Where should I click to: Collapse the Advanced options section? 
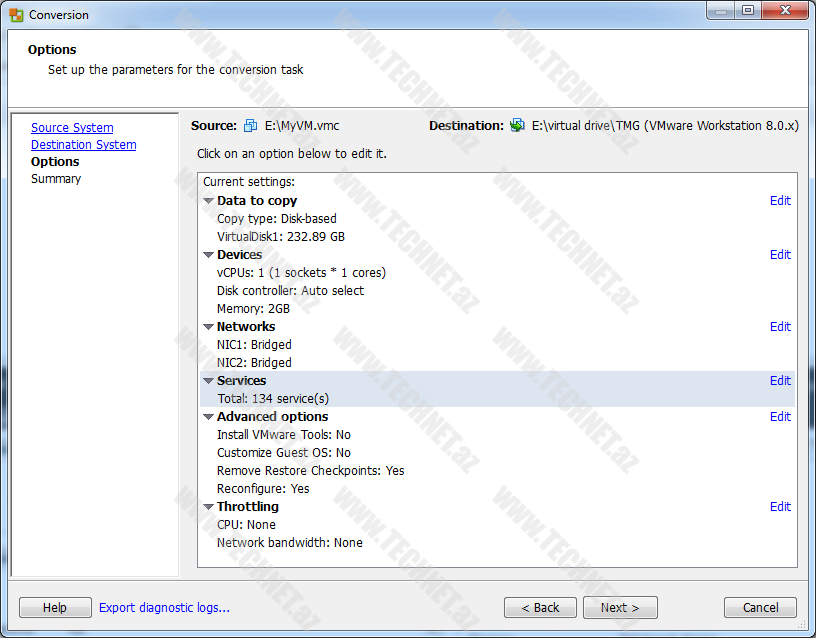tap(209, 417)
